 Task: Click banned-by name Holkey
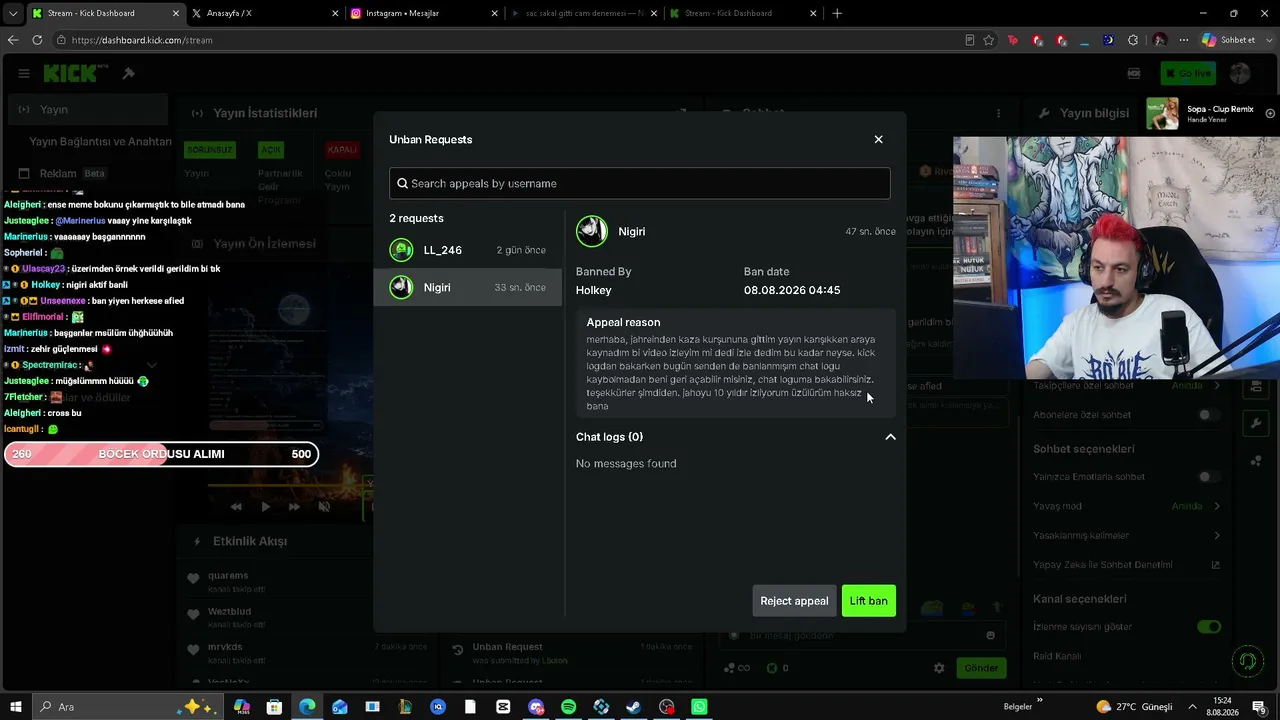[594, 290]
